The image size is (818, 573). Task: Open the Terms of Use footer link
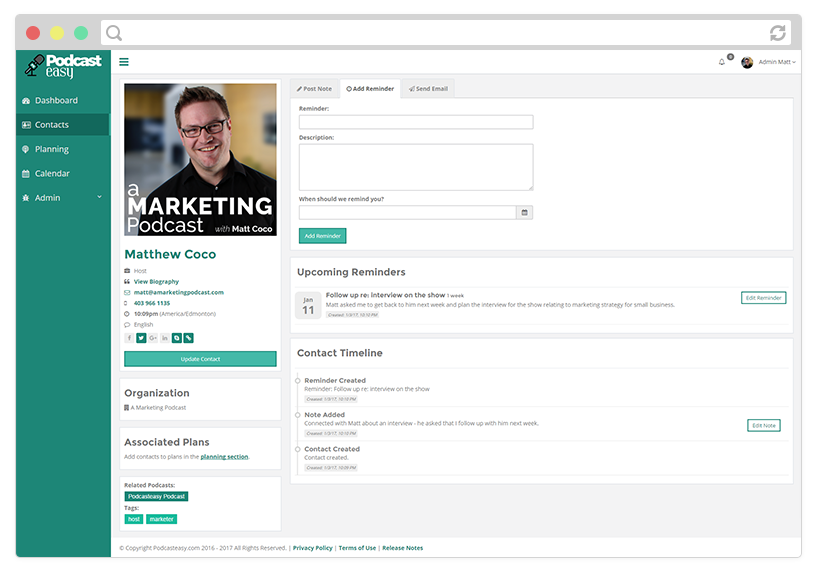(x=357, y=548)
